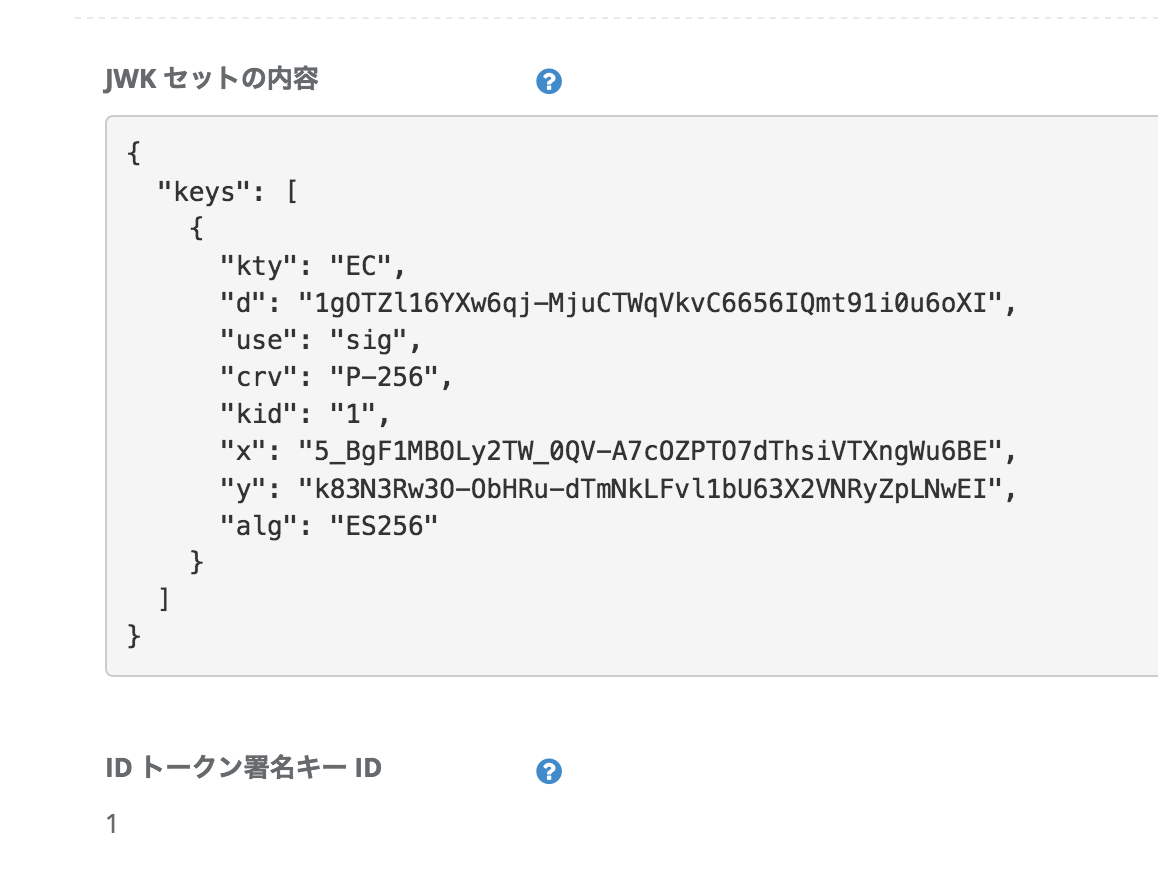Click the closing square bracket line
Viewport: 1158px width, 874px height.
165,599
